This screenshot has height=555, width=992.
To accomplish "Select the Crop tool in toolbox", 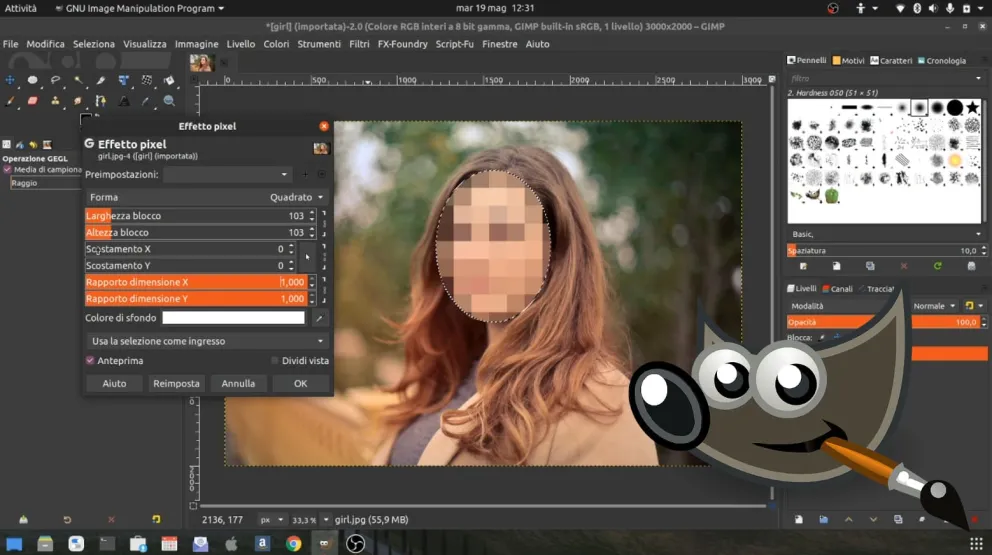I will pyautogui.click(x=101, y=80).
